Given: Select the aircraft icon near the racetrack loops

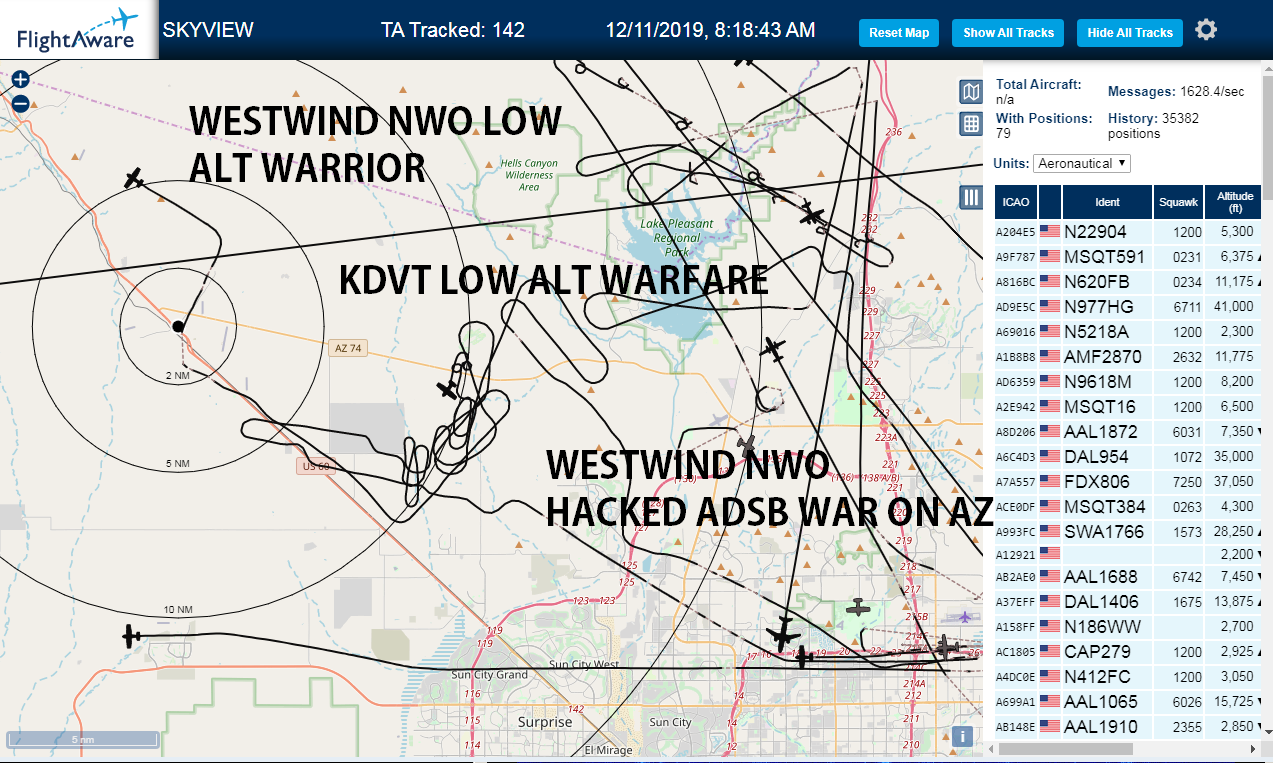Looking at the screenshot, I should tap(448, 389).
